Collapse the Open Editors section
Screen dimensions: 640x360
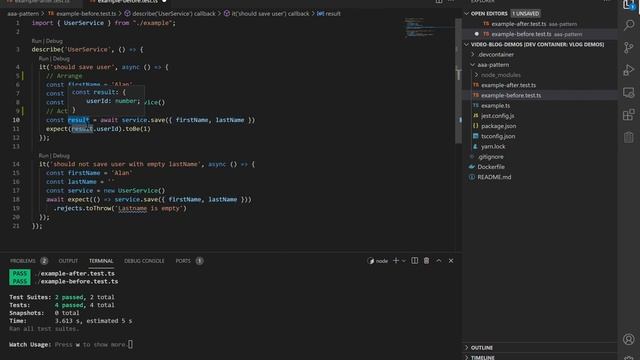point(467,13)
